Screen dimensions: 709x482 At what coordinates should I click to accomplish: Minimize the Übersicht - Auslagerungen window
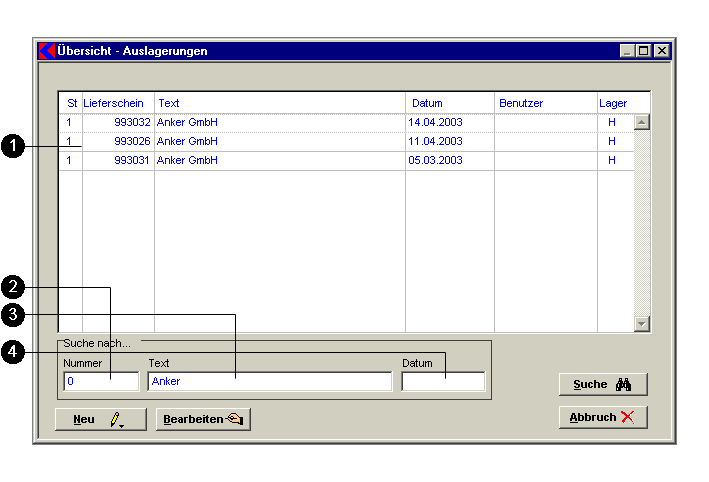click(627, 51)
